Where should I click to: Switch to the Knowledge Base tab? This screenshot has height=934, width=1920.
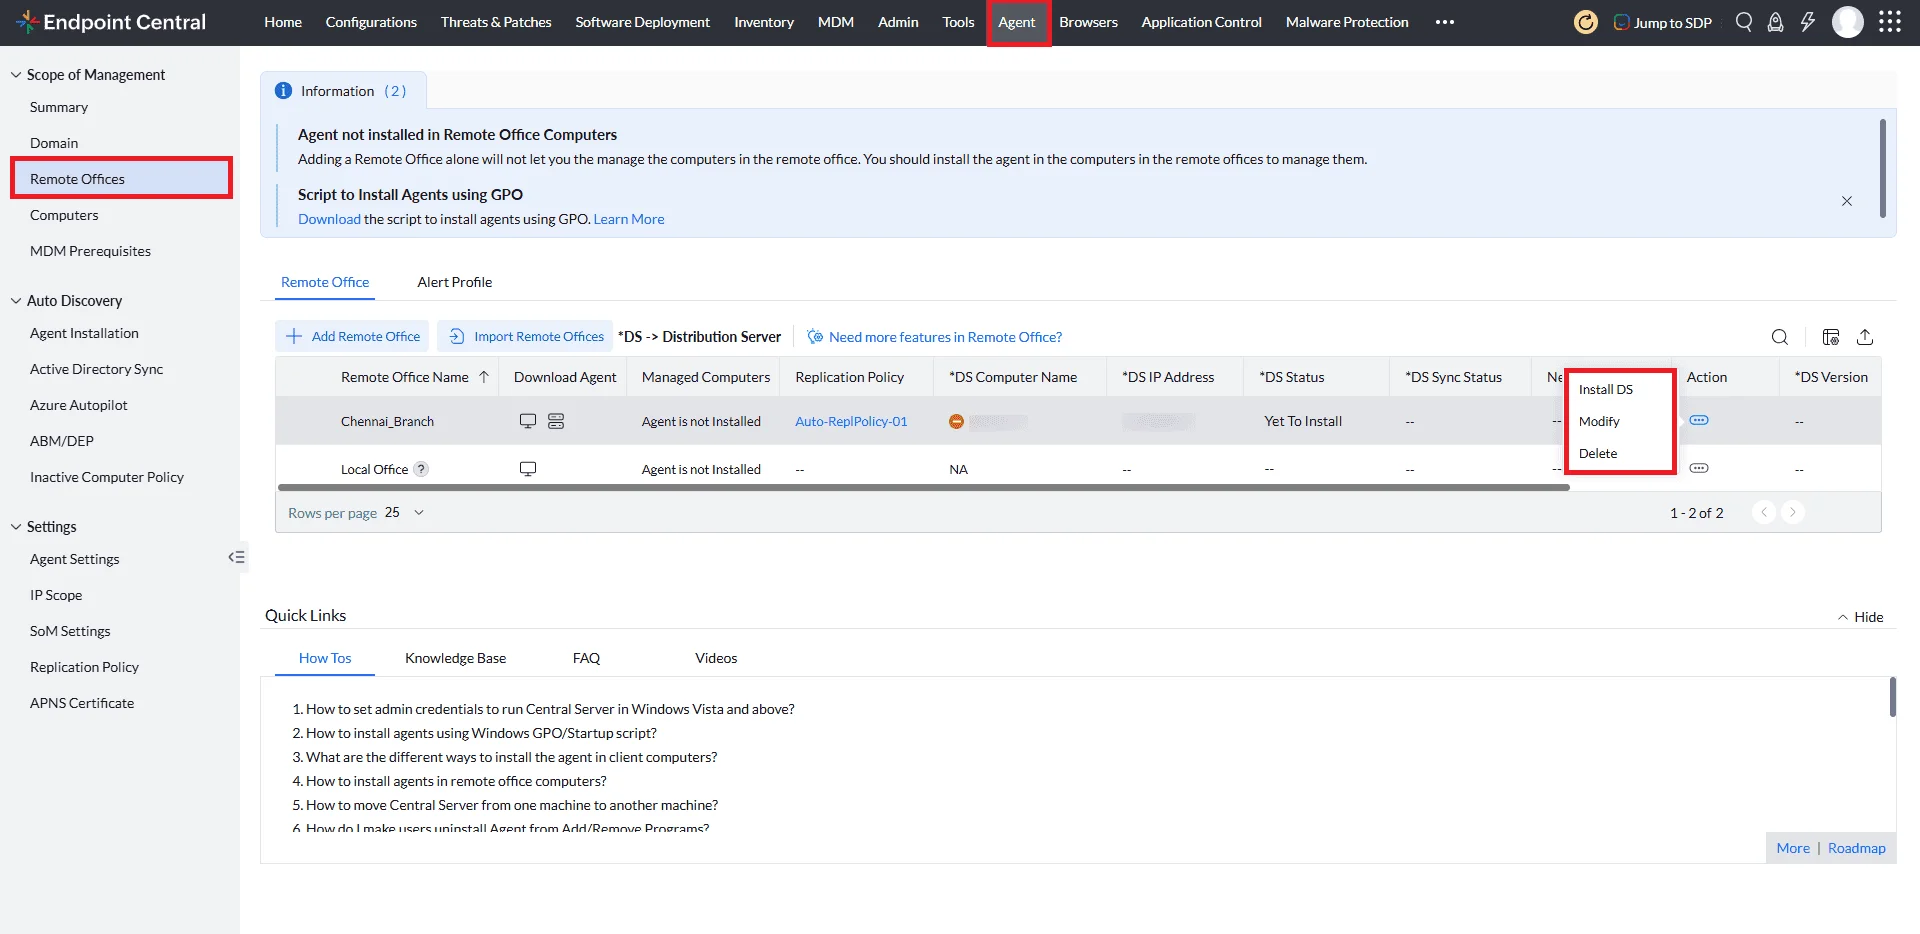point(456,658)
